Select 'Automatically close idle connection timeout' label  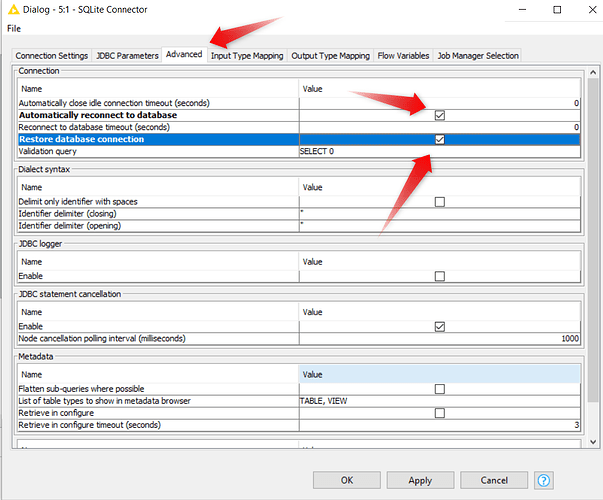114,103
